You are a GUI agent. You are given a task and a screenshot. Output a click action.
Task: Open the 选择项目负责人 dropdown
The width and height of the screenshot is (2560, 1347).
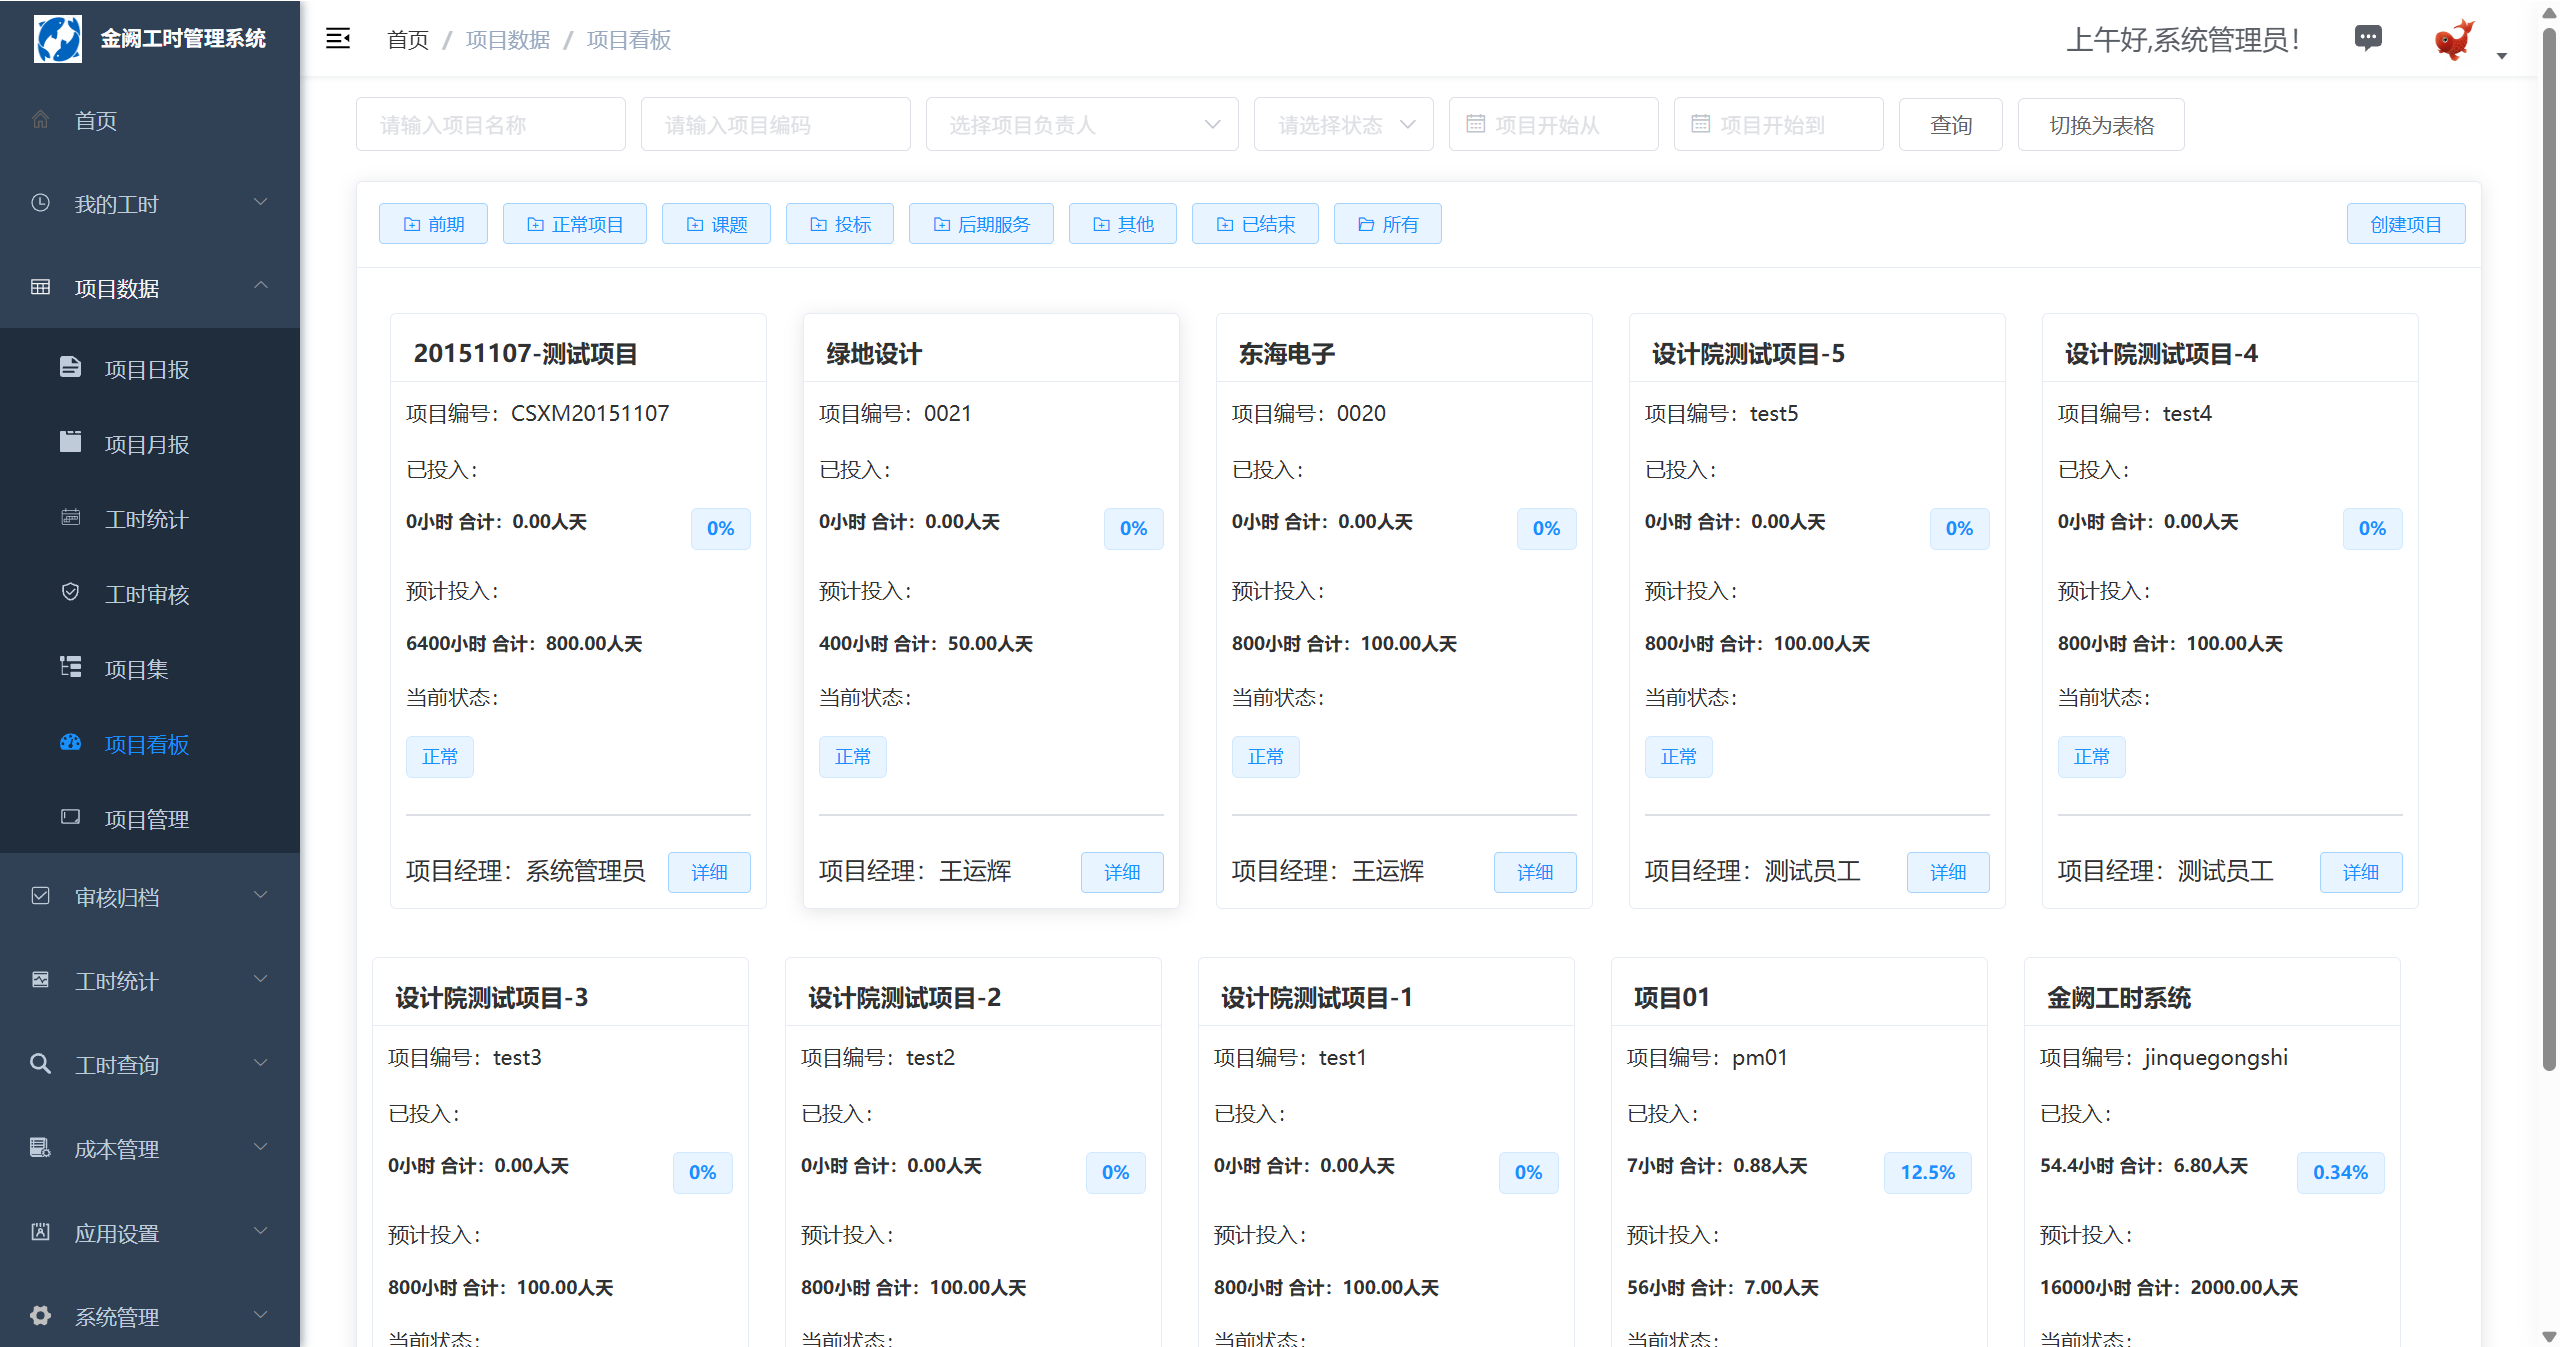[x=1081, y=125]
